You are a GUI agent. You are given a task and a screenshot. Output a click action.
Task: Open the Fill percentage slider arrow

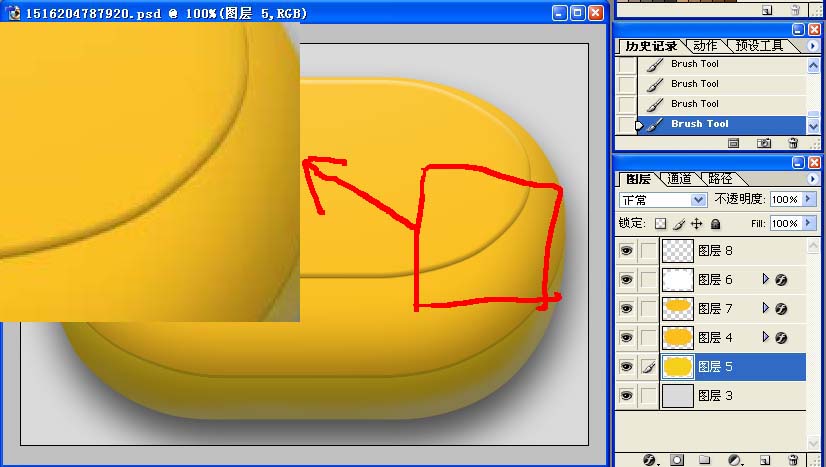809,223
